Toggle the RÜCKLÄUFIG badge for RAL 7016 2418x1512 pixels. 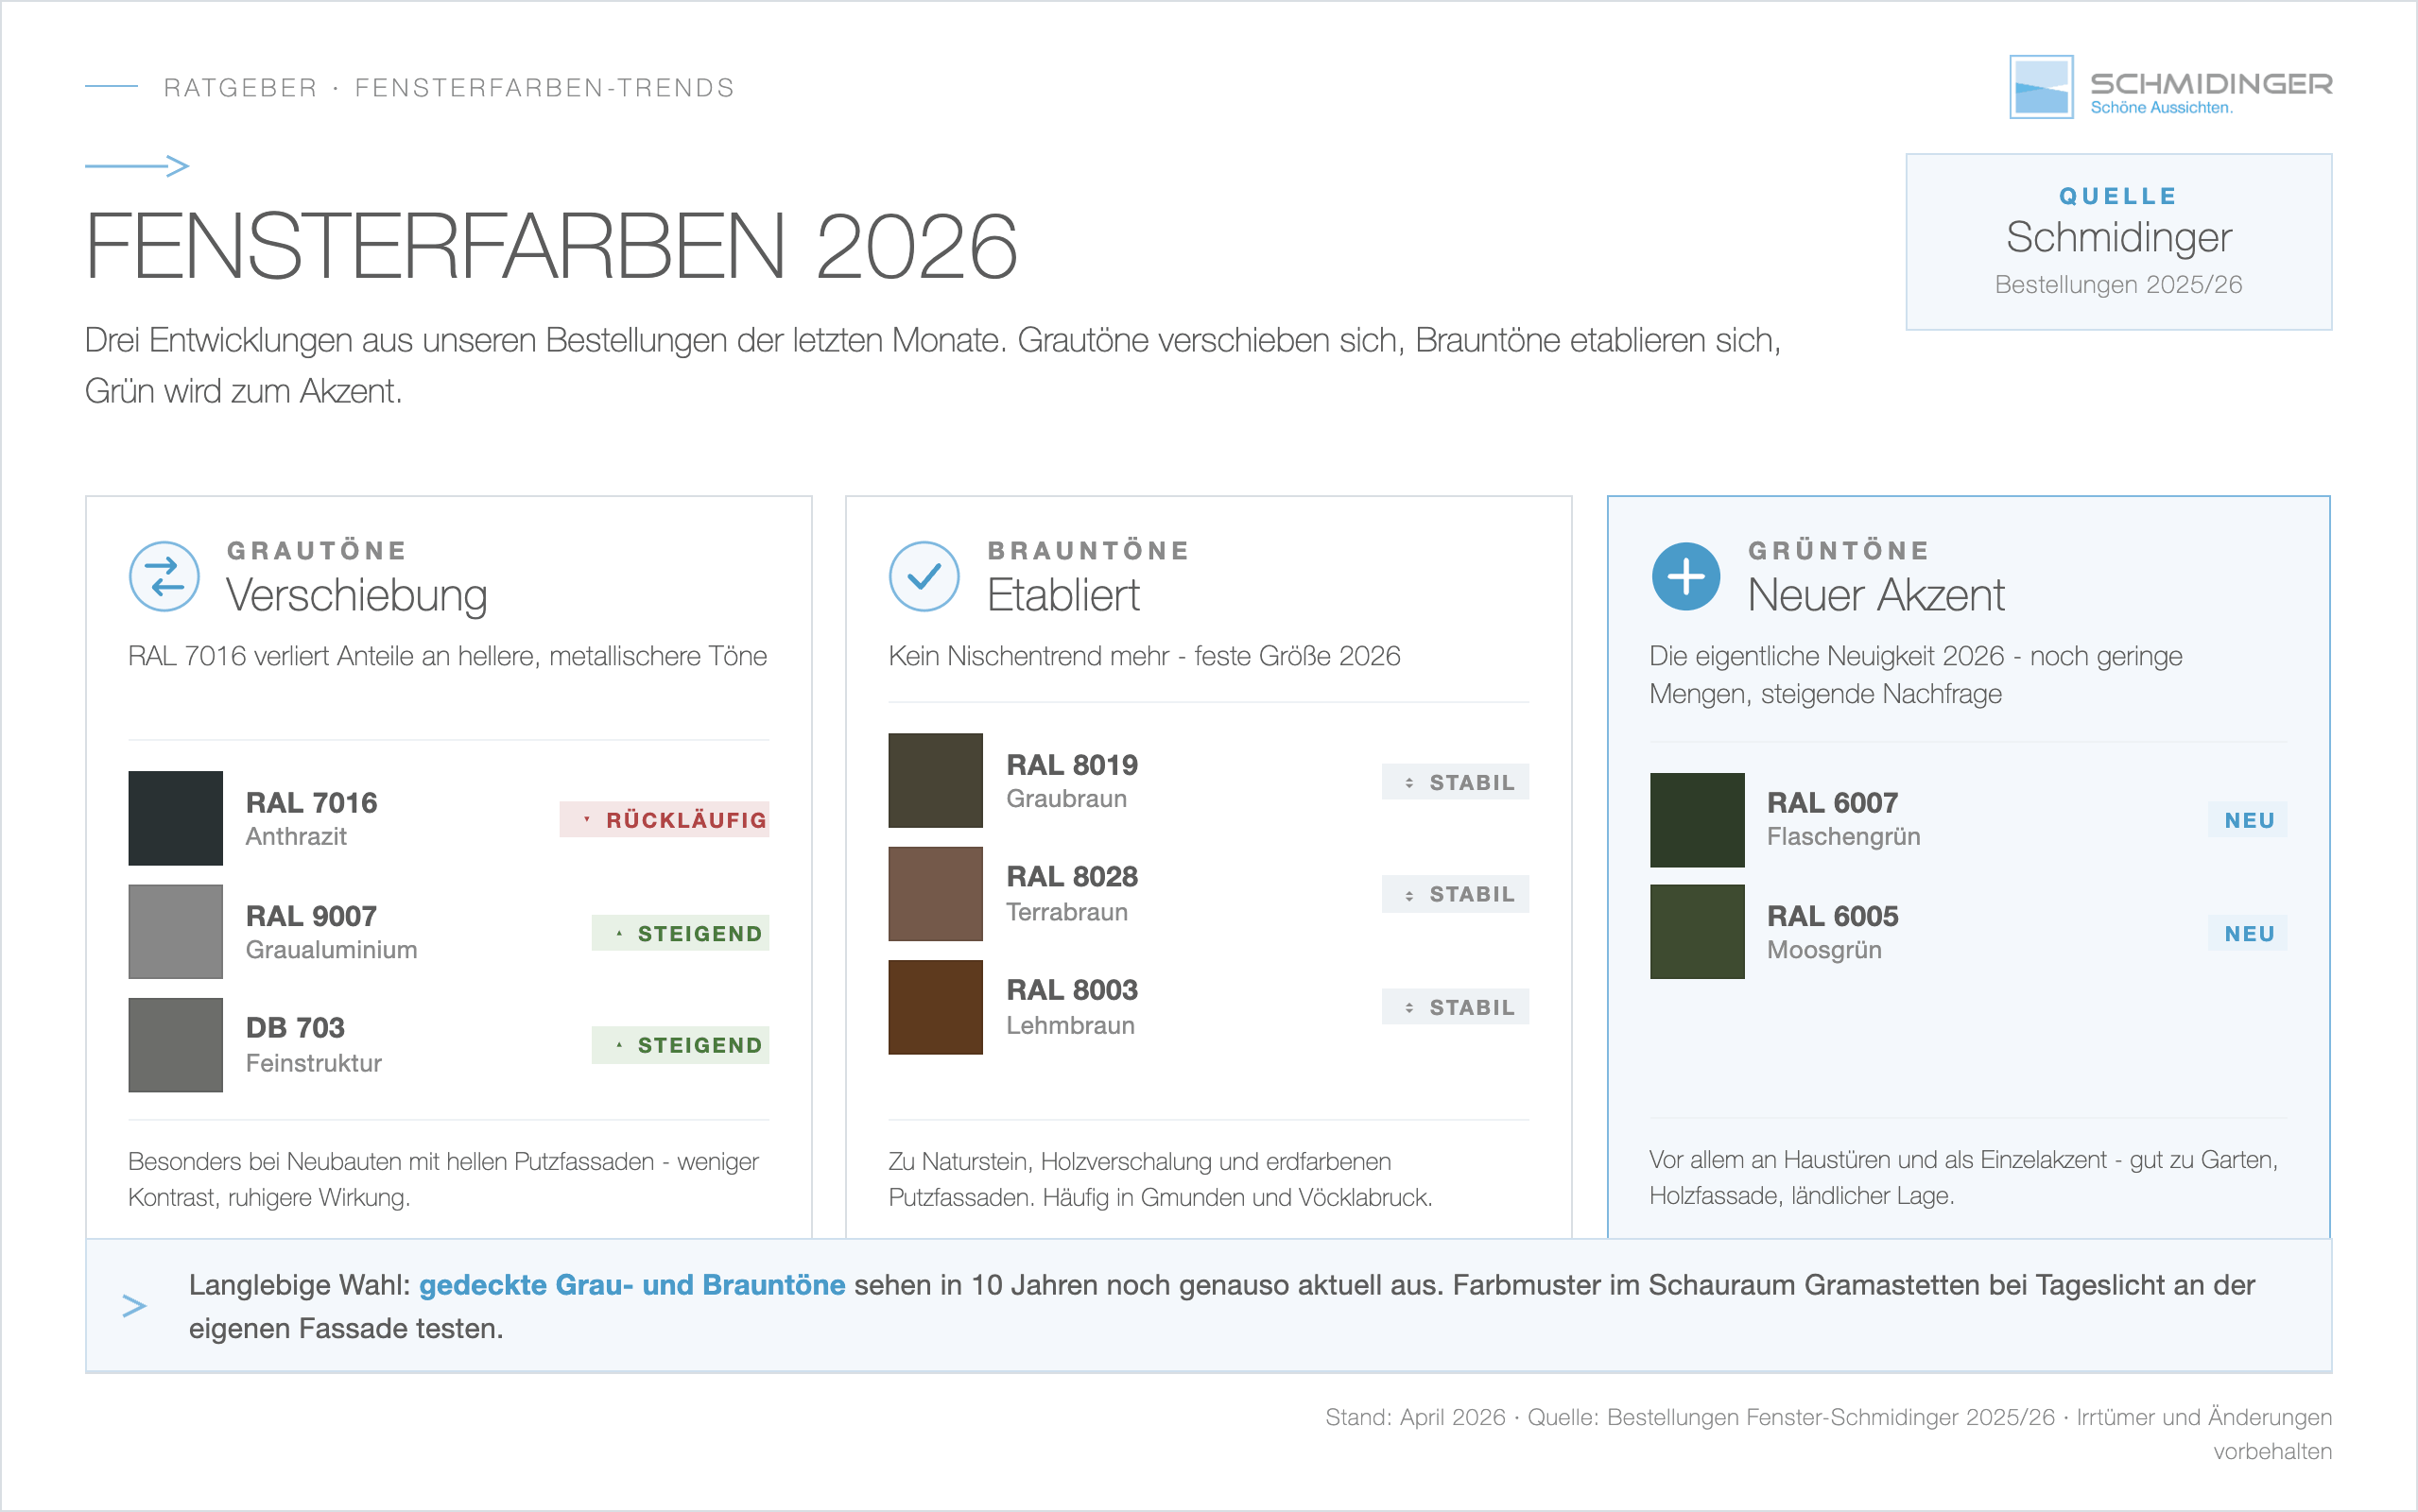coord(666,820)
